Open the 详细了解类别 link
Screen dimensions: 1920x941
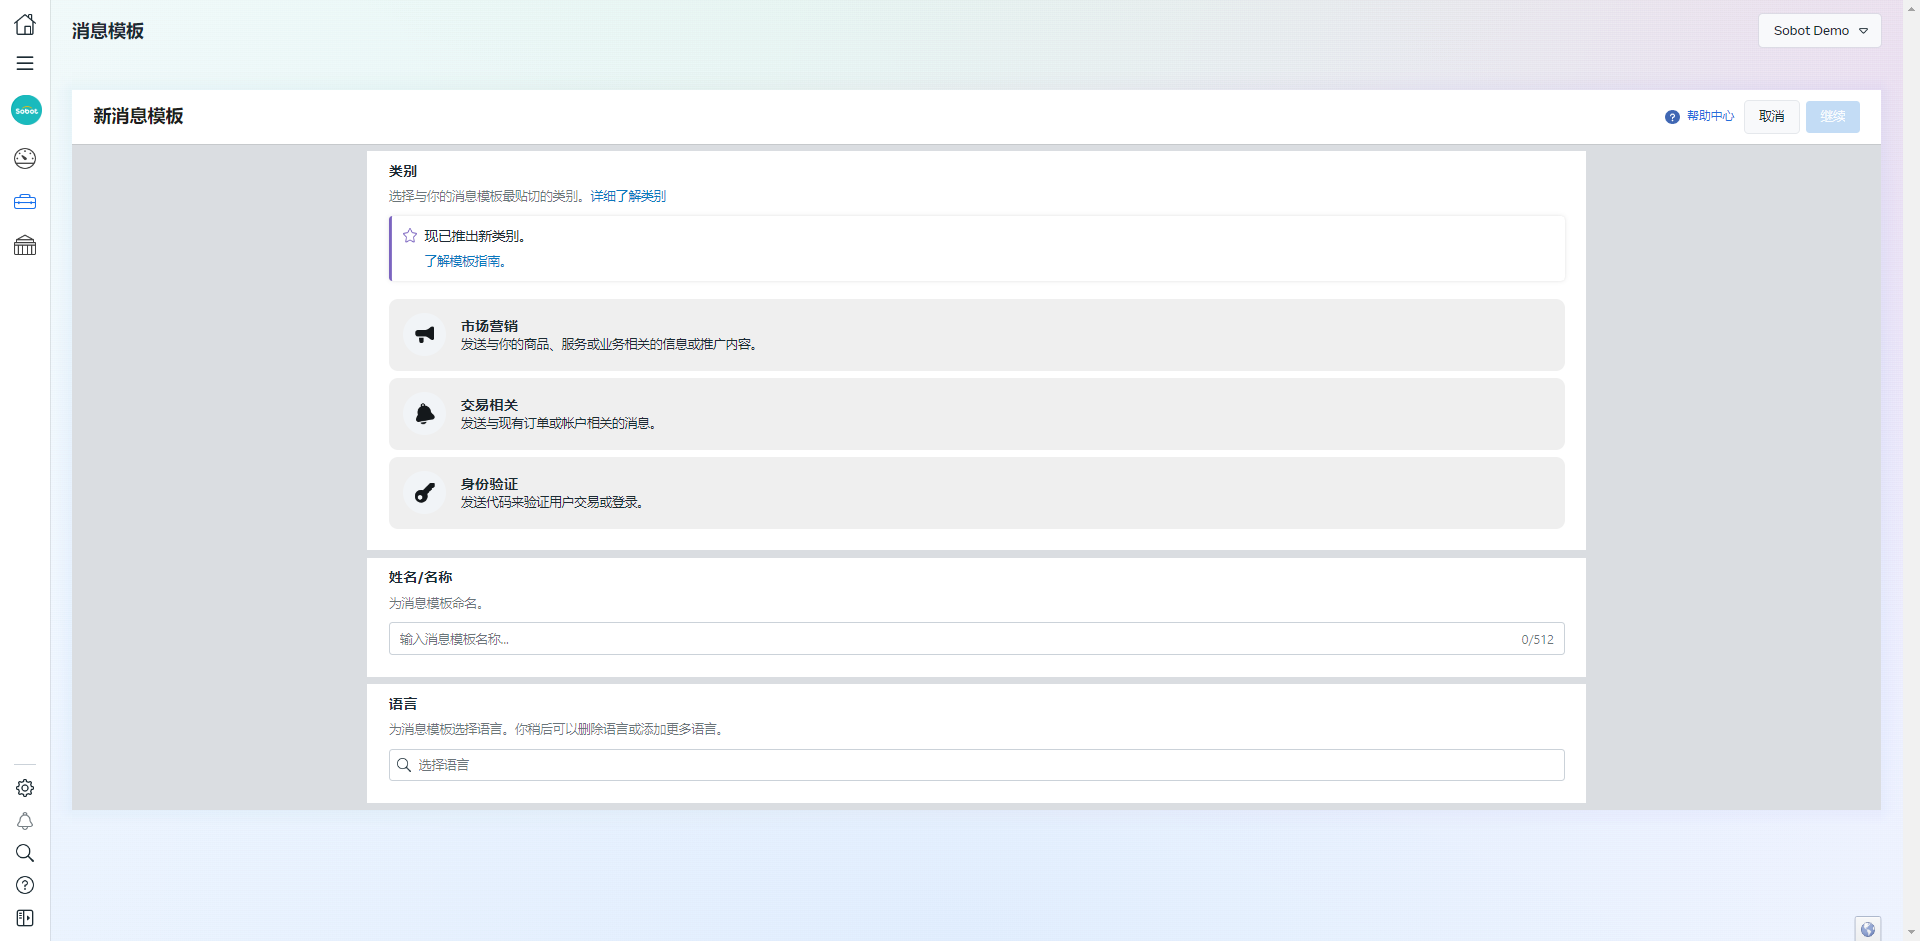[628, 196]
